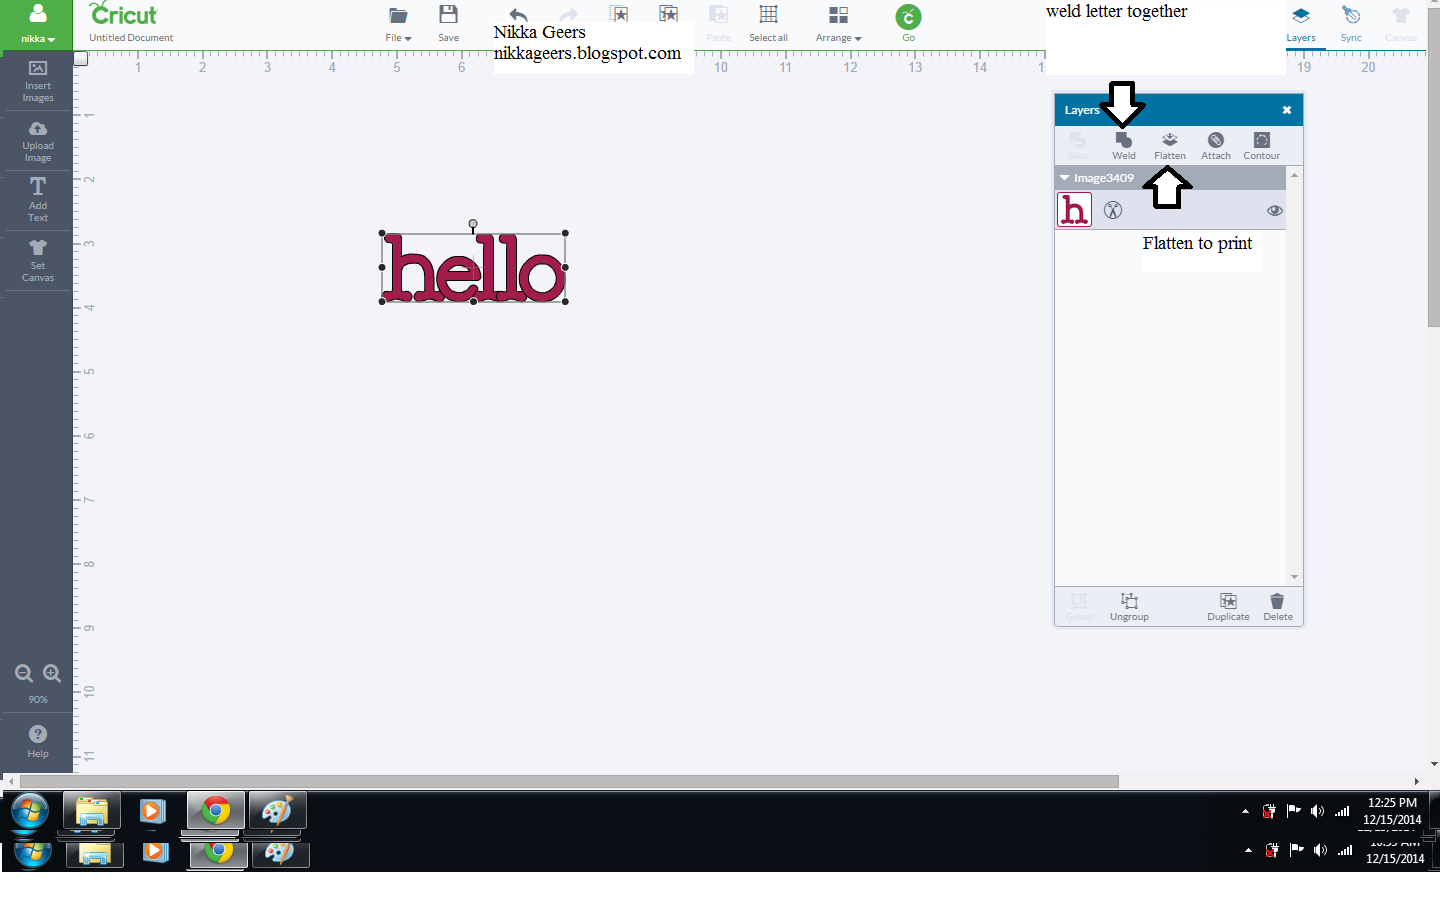
Task: Delete the selected layer using the Delete button
Action: (1277, 607)
